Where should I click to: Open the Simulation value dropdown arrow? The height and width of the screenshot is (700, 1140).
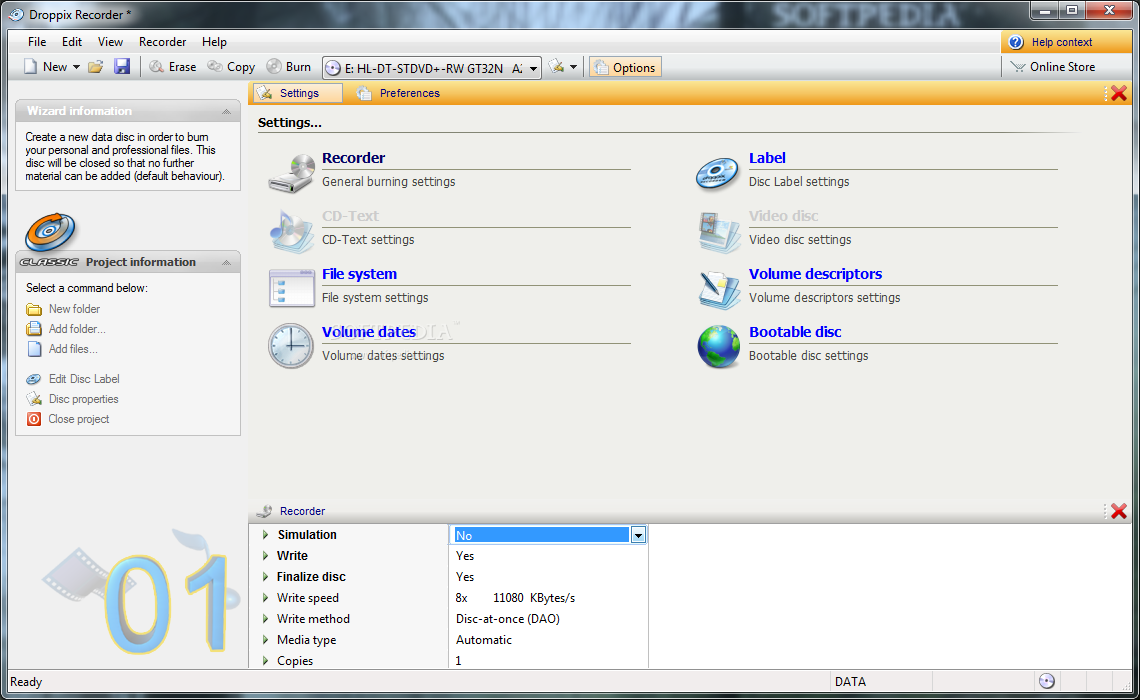[x=638, y=536]
